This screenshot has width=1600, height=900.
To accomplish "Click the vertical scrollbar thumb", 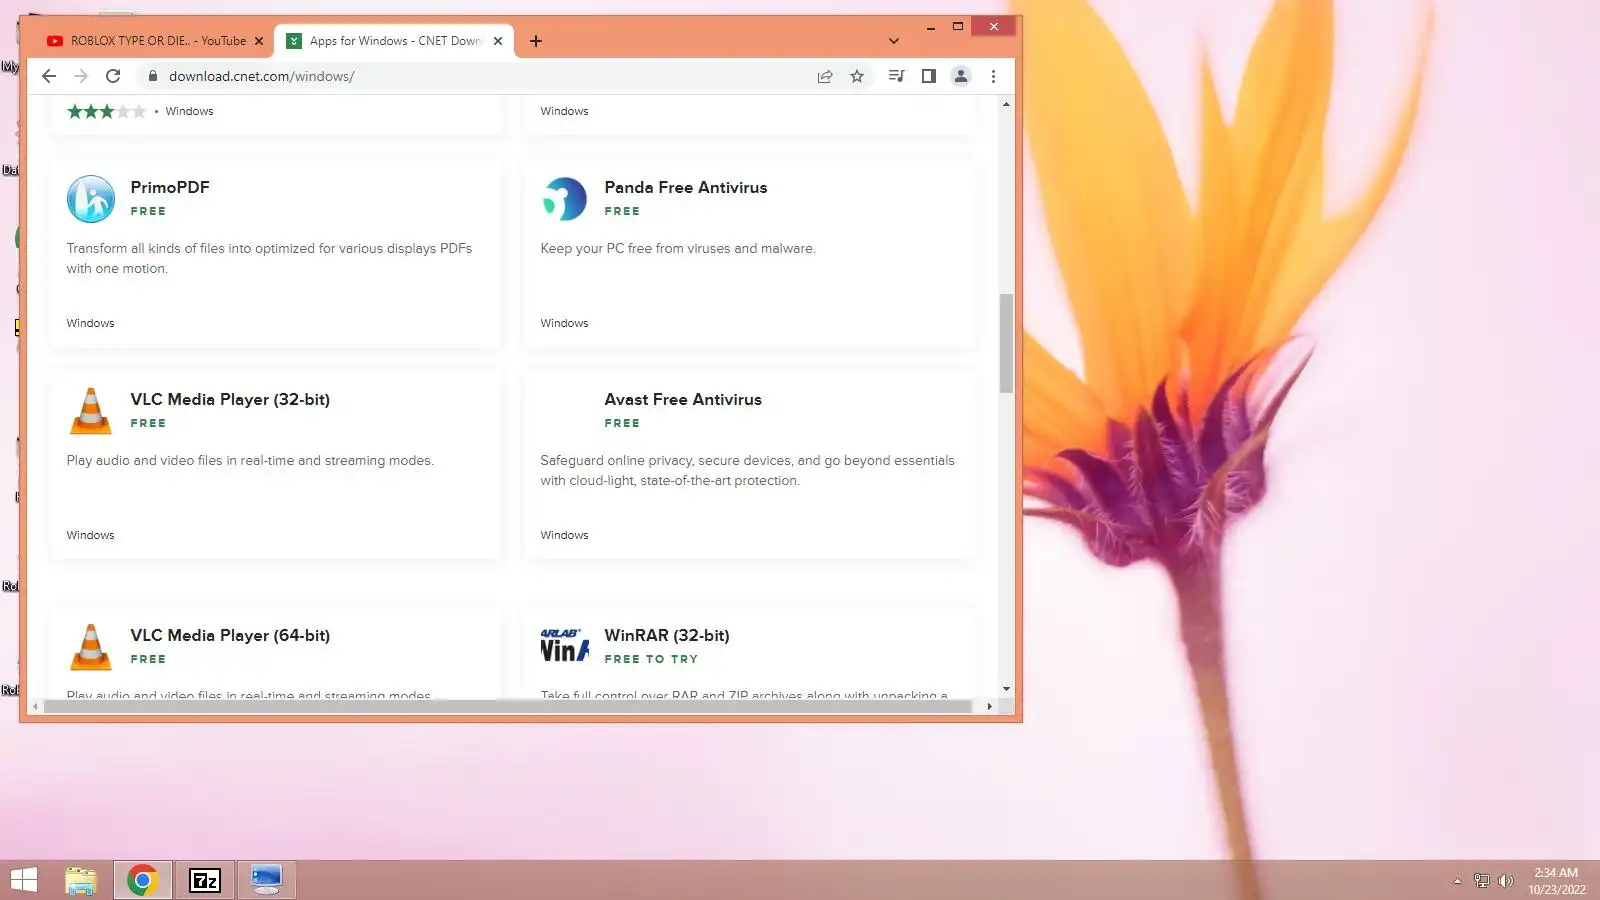I will pos(1006,343).
